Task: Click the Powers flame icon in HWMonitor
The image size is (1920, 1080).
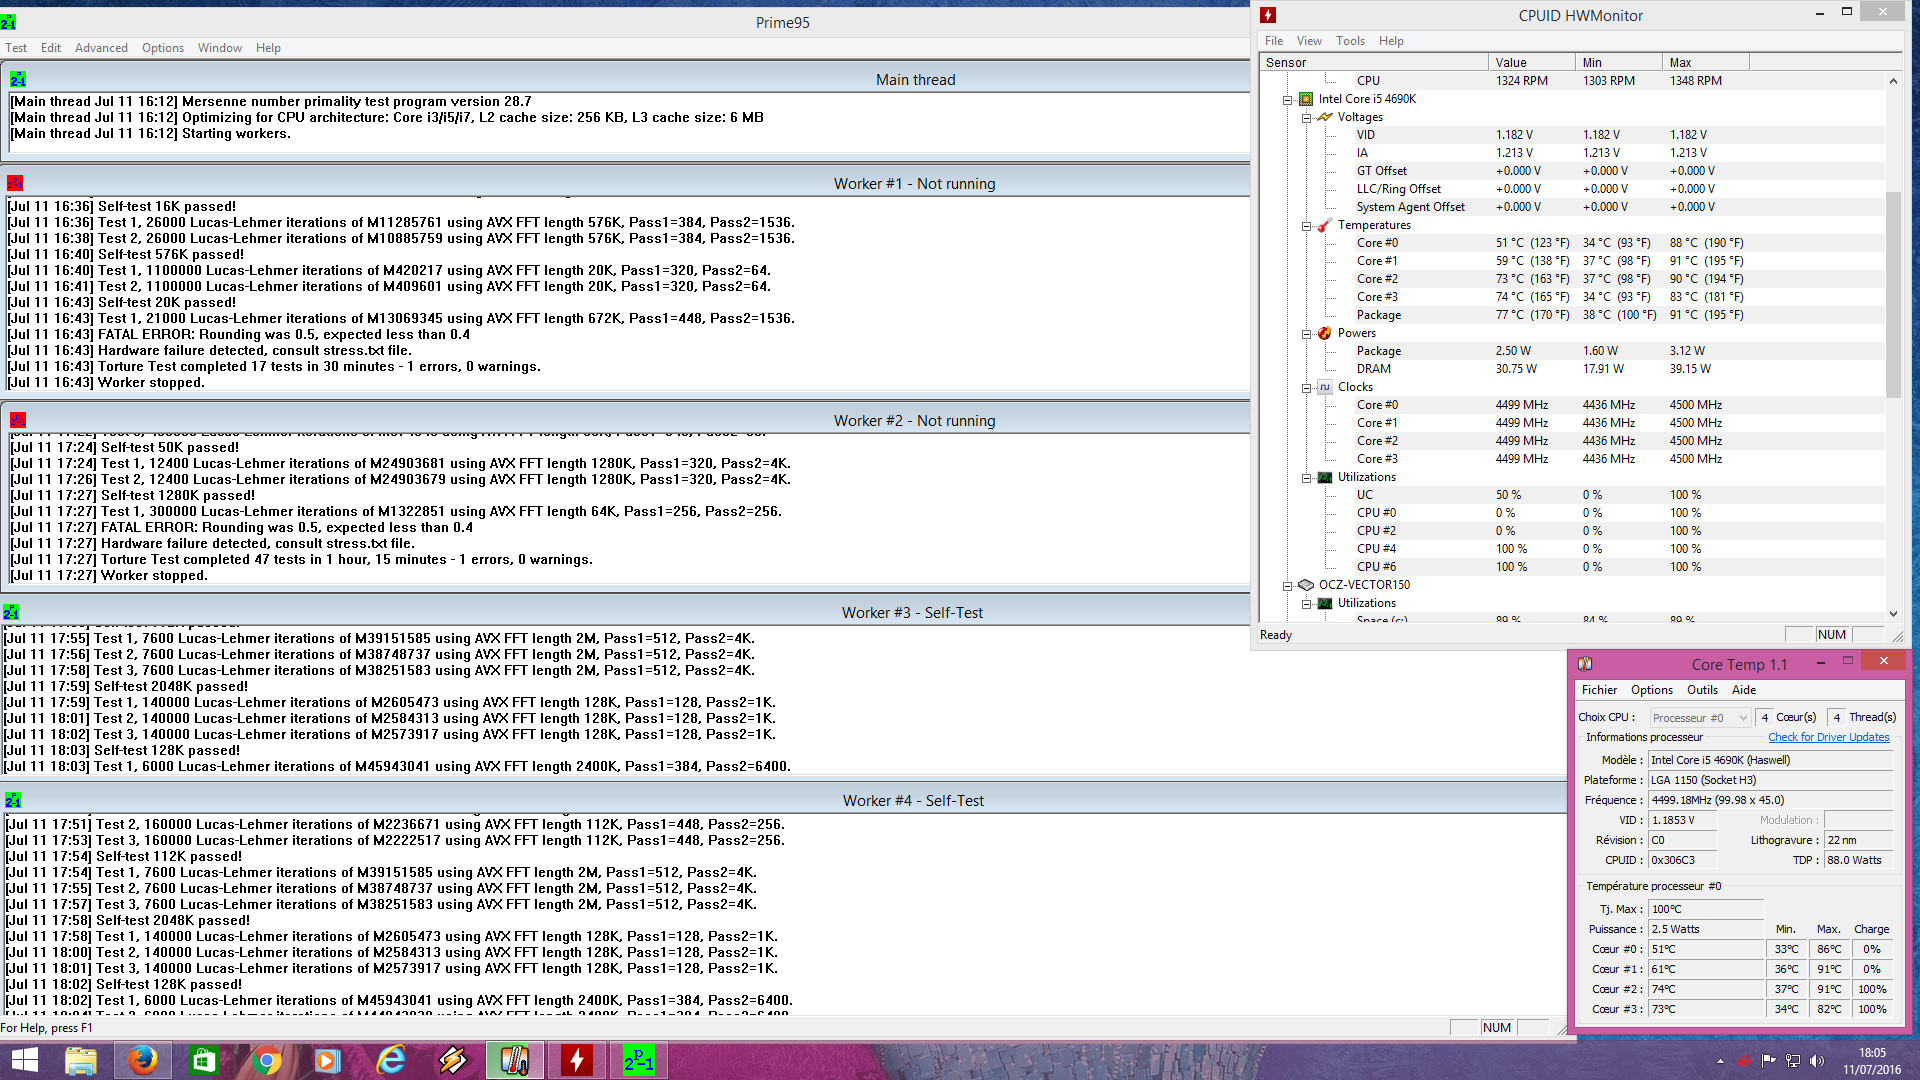Action: 1325,333
